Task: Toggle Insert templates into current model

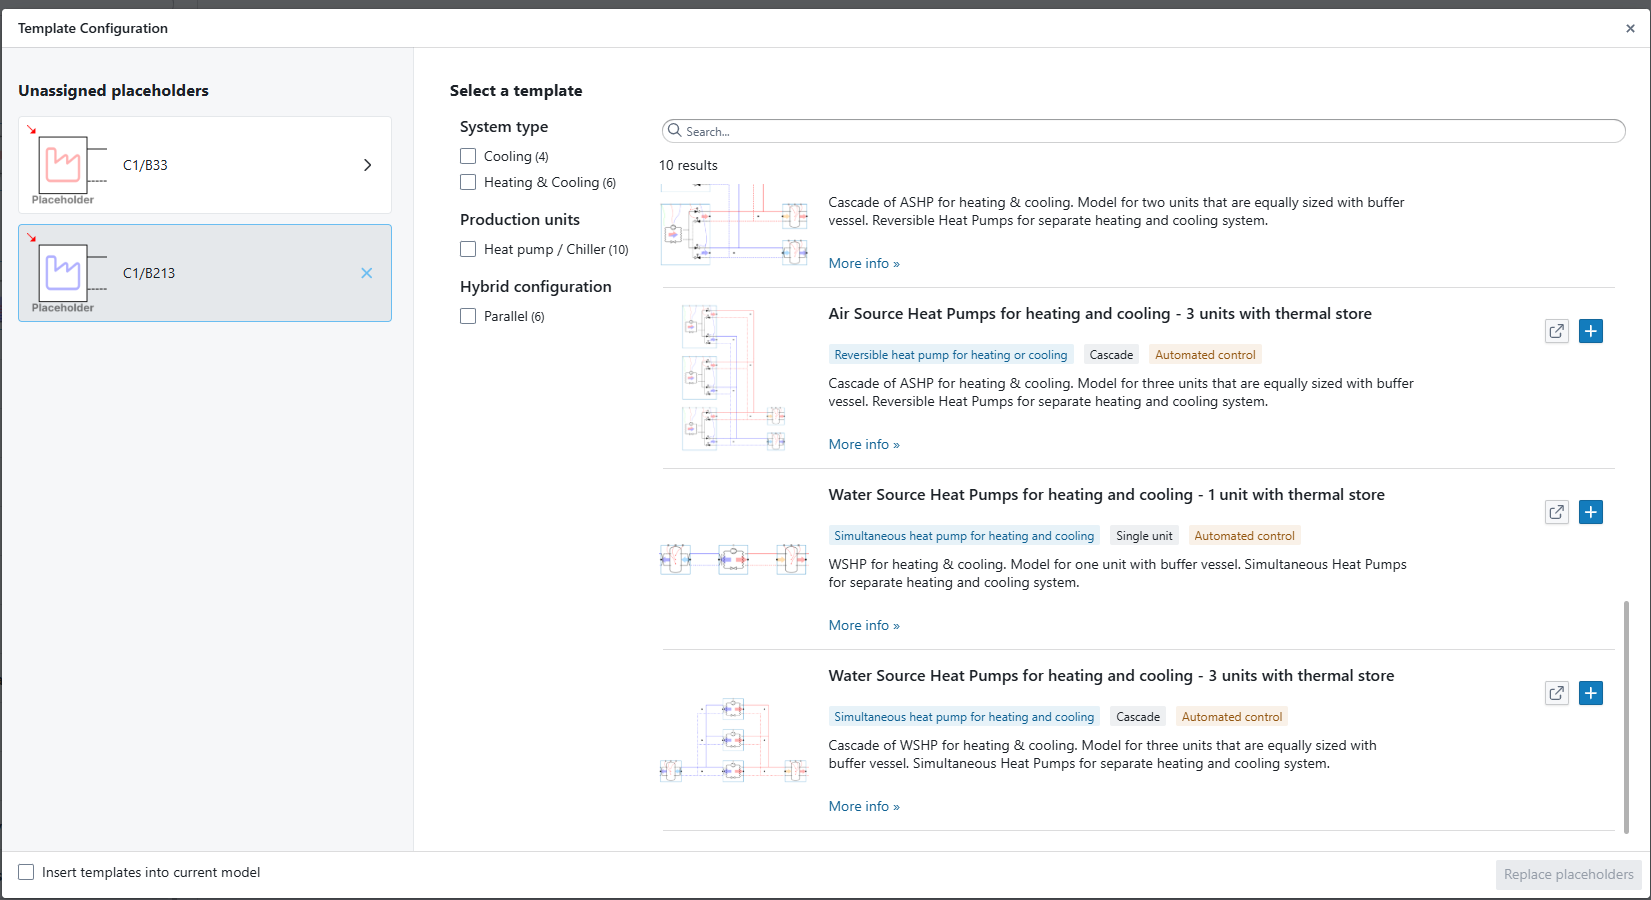Action: tap(27, 872)
